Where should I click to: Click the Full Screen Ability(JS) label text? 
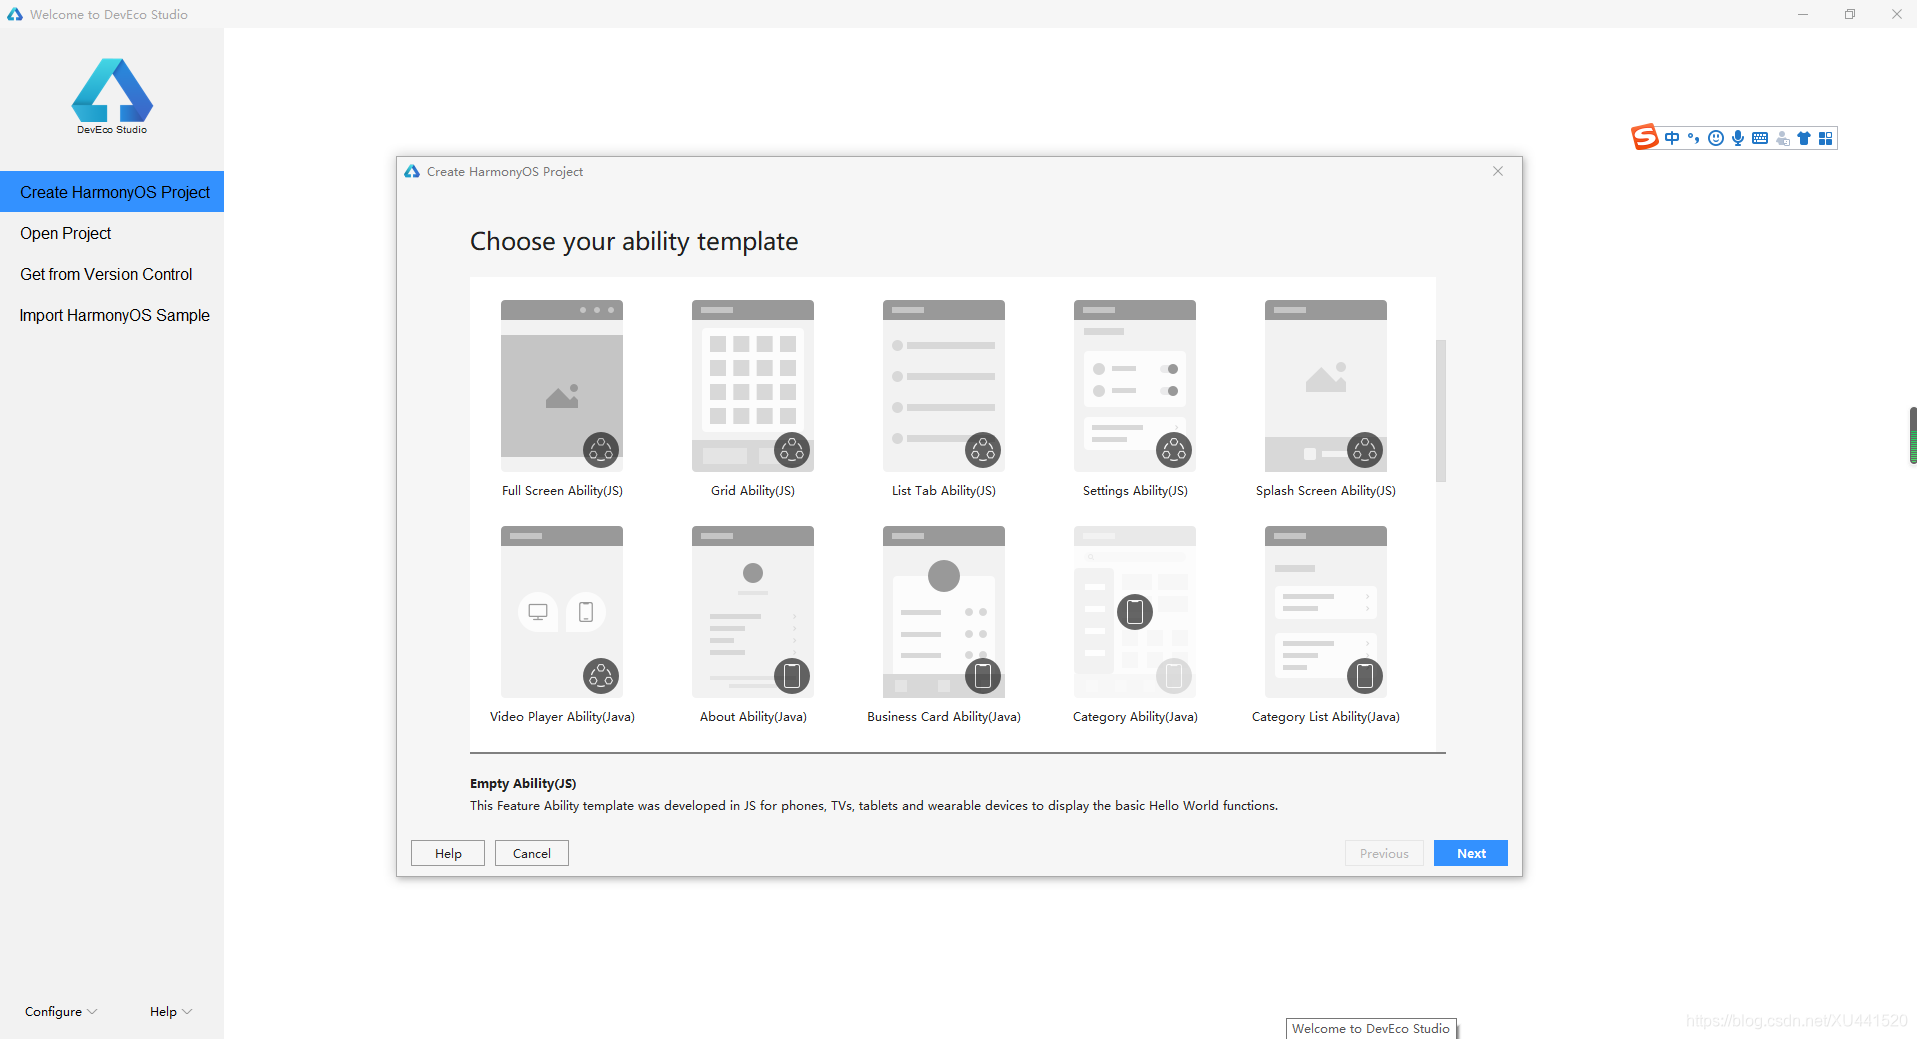562,491
